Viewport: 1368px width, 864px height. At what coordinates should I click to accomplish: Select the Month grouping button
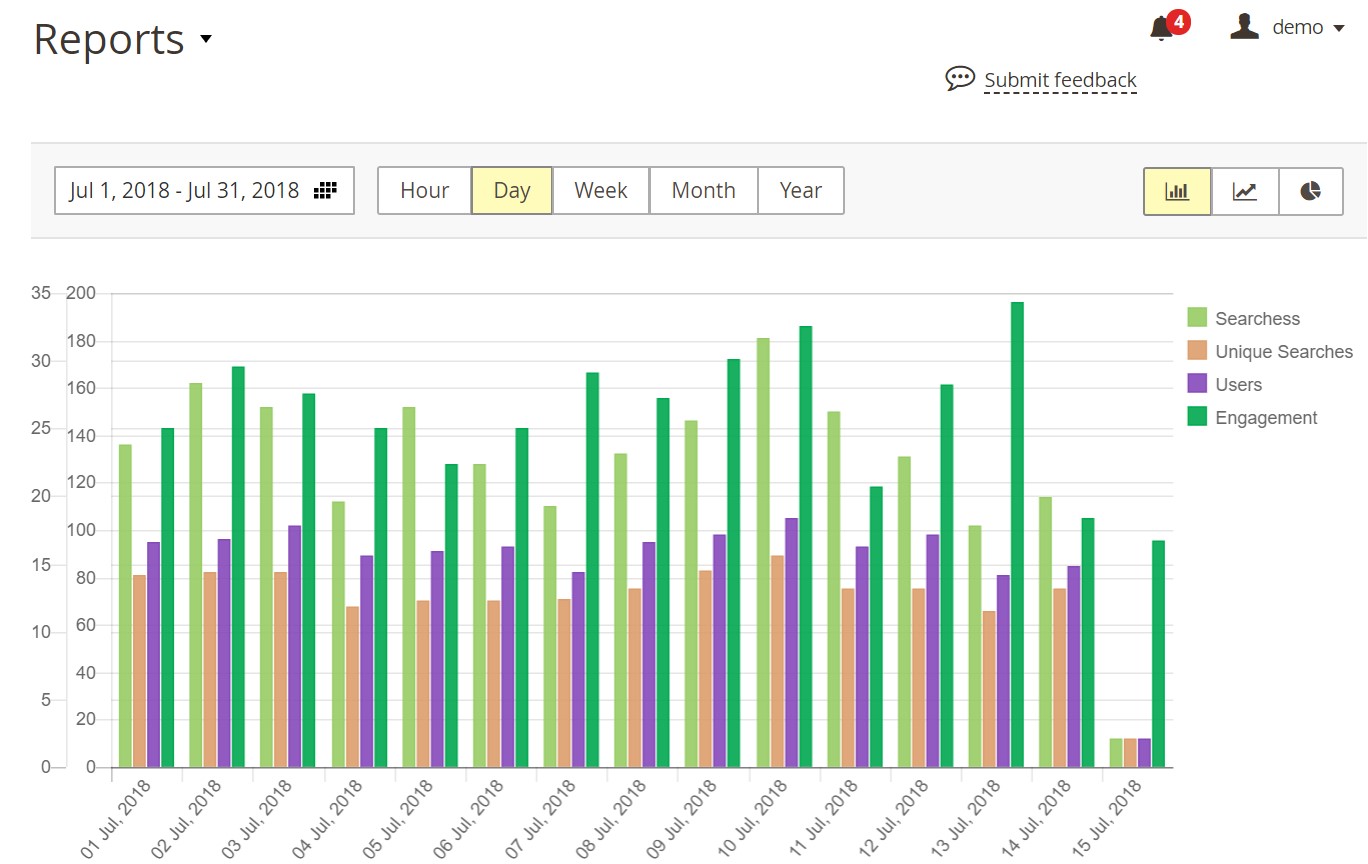point(703,191)
